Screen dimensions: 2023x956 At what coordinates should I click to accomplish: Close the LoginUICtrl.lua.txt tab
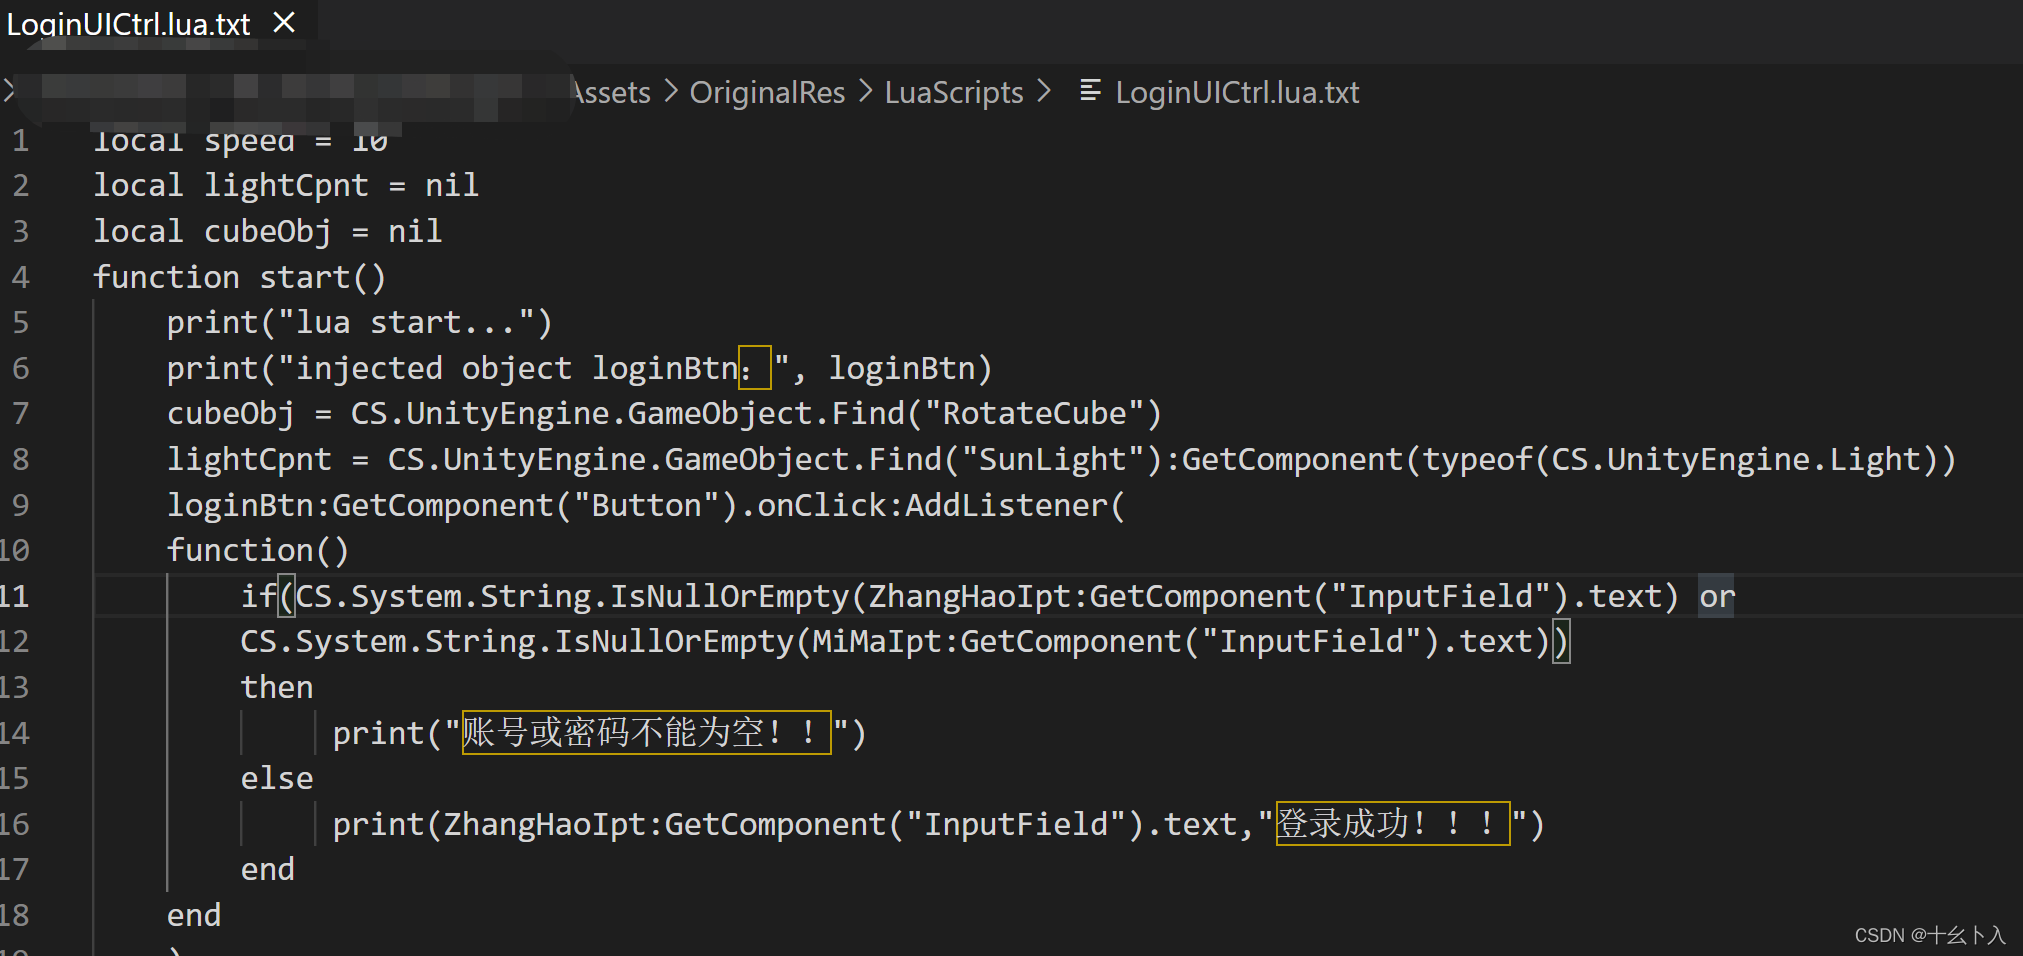pyautogui.click(x=284, y=22)
